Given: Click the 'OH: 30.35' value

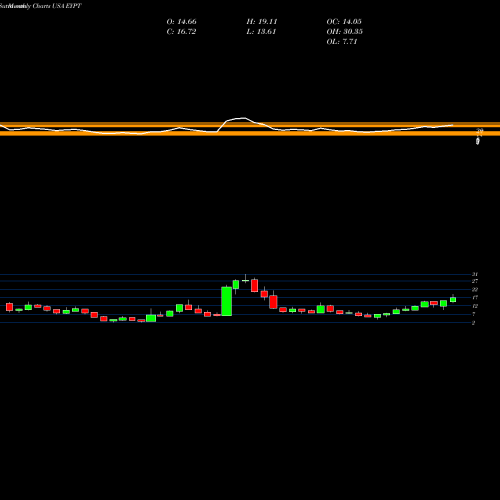Looking at the screenshot, I should pyautogui.click(x=344, y=32).
